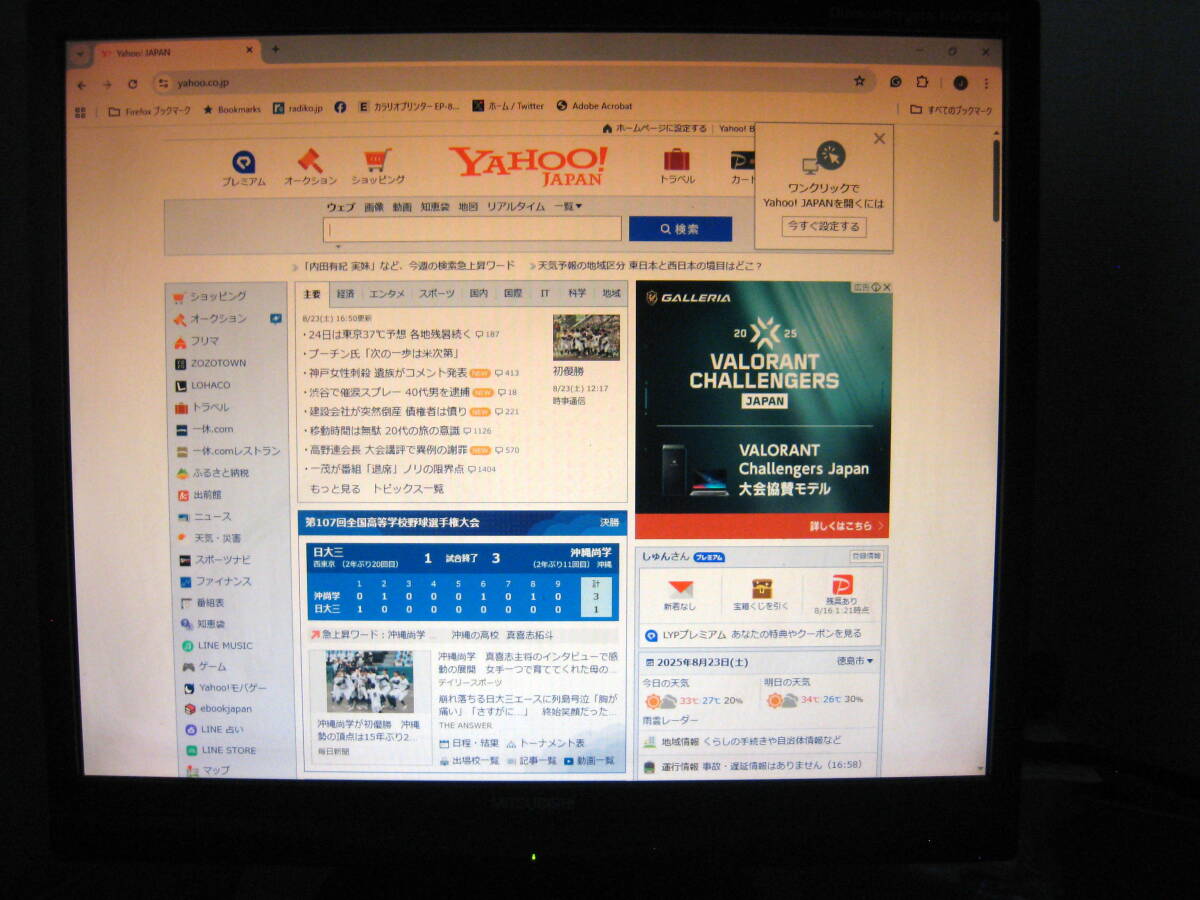Close the GALLERIA ad with X
This screenshot has width=1200, height=900.
pos(886,287)
